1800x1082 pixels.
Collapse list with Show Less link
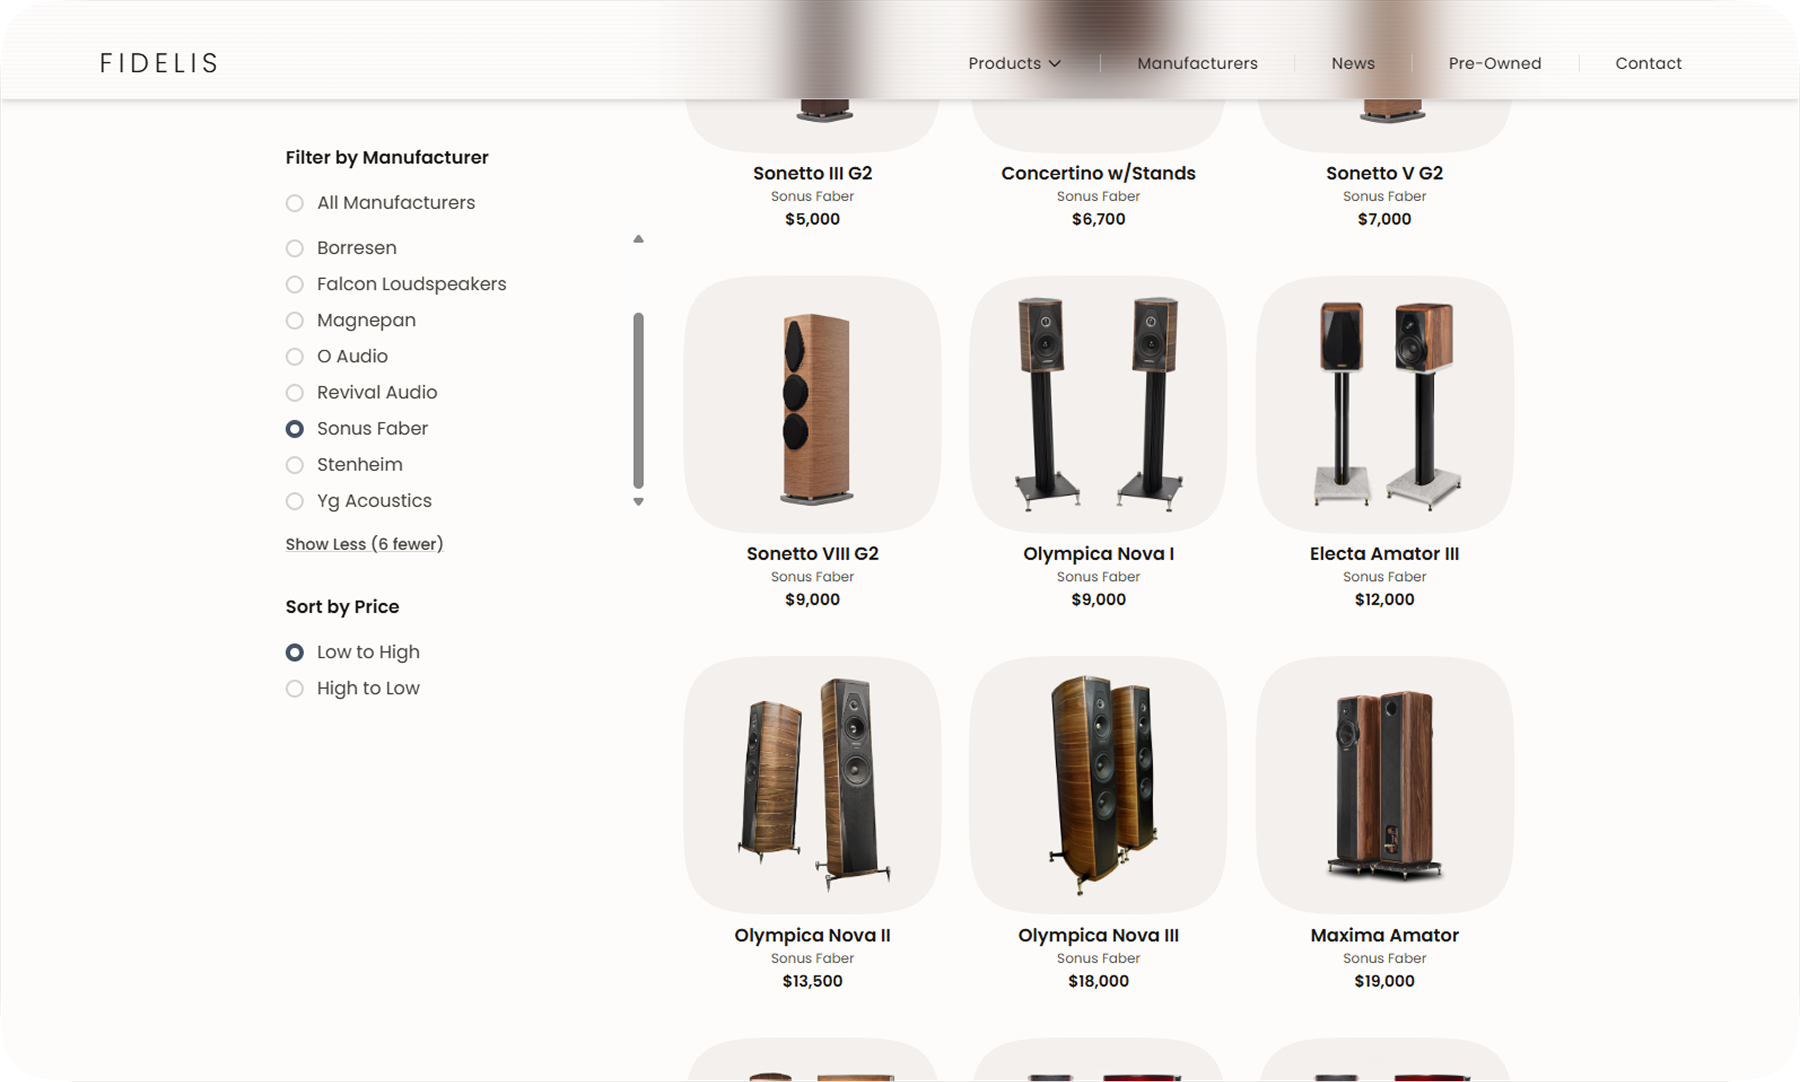pos(364,544)
